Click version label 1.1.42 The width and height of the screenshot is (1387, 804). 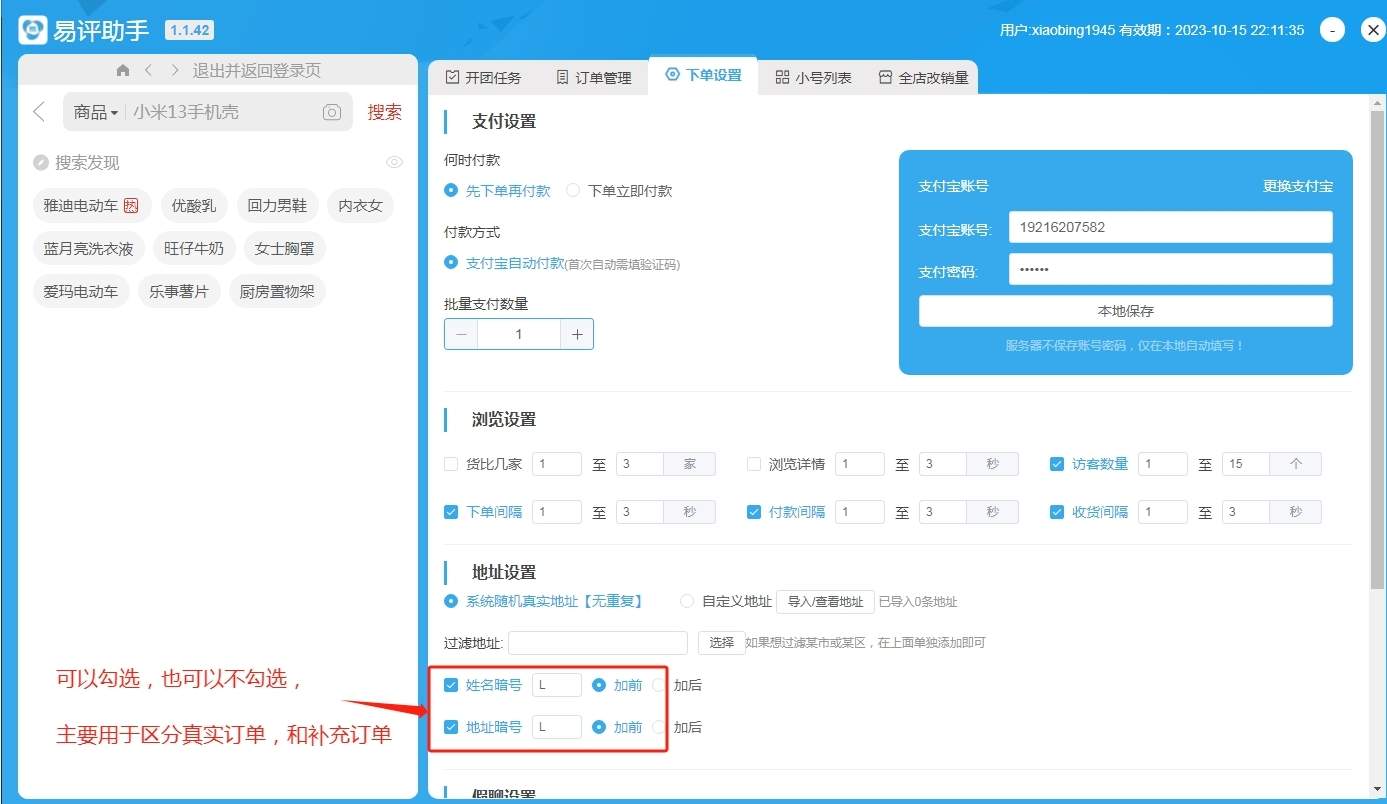click(189, 30)
